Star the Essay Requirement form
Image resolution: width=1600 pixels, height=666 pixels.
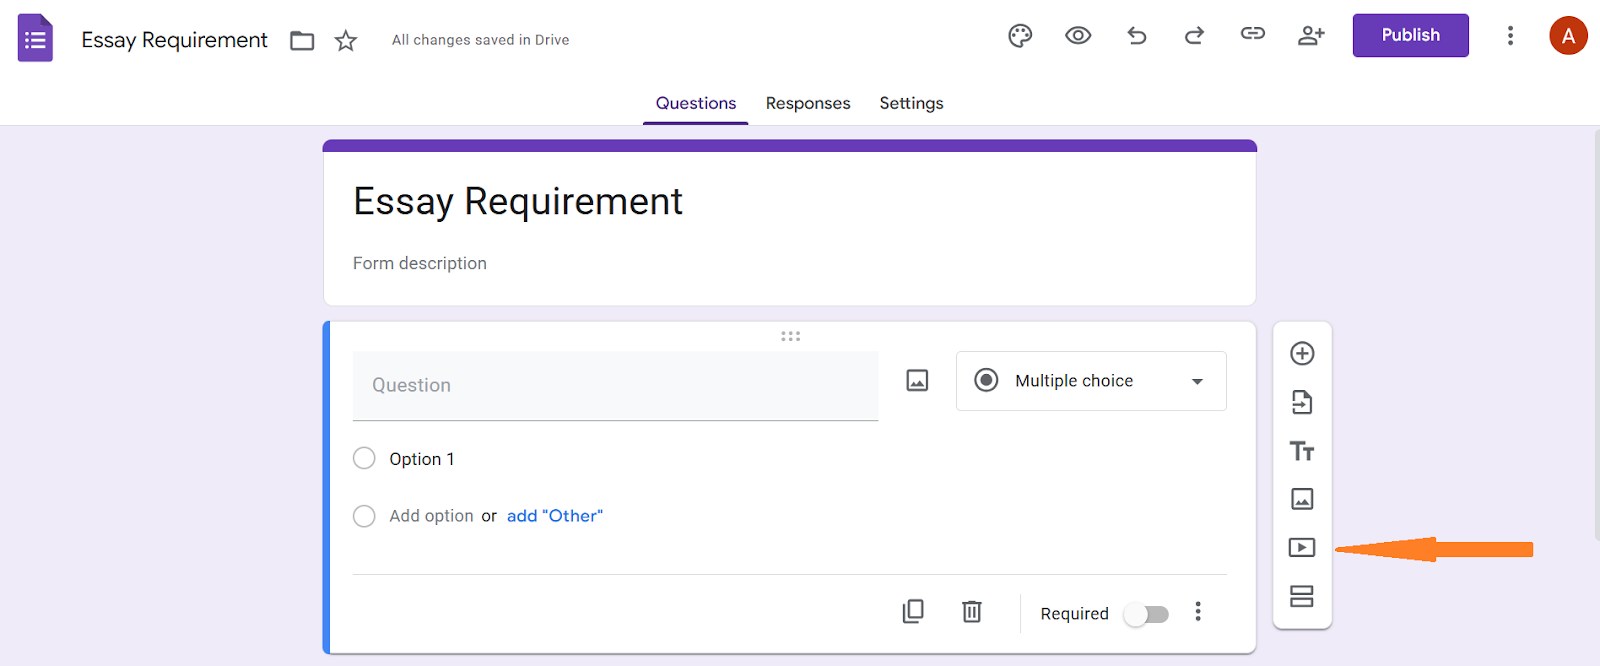(346, 41)
